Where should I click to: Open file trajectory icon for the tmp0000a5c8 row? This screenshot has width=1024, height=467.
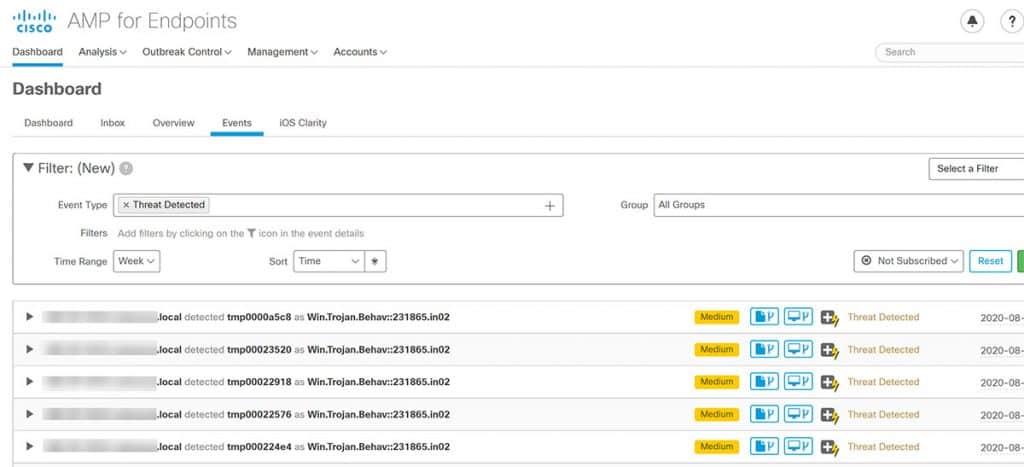(x=764, y=317)
